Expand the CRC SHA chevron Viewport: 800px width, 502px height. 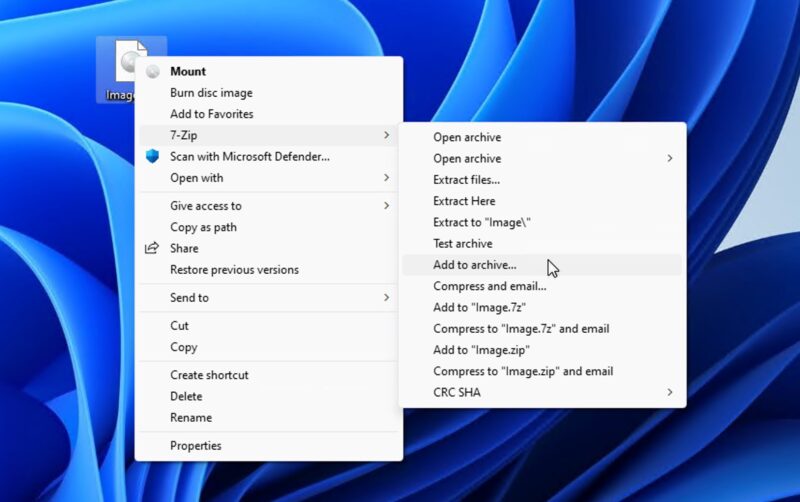tap(670, 392)
